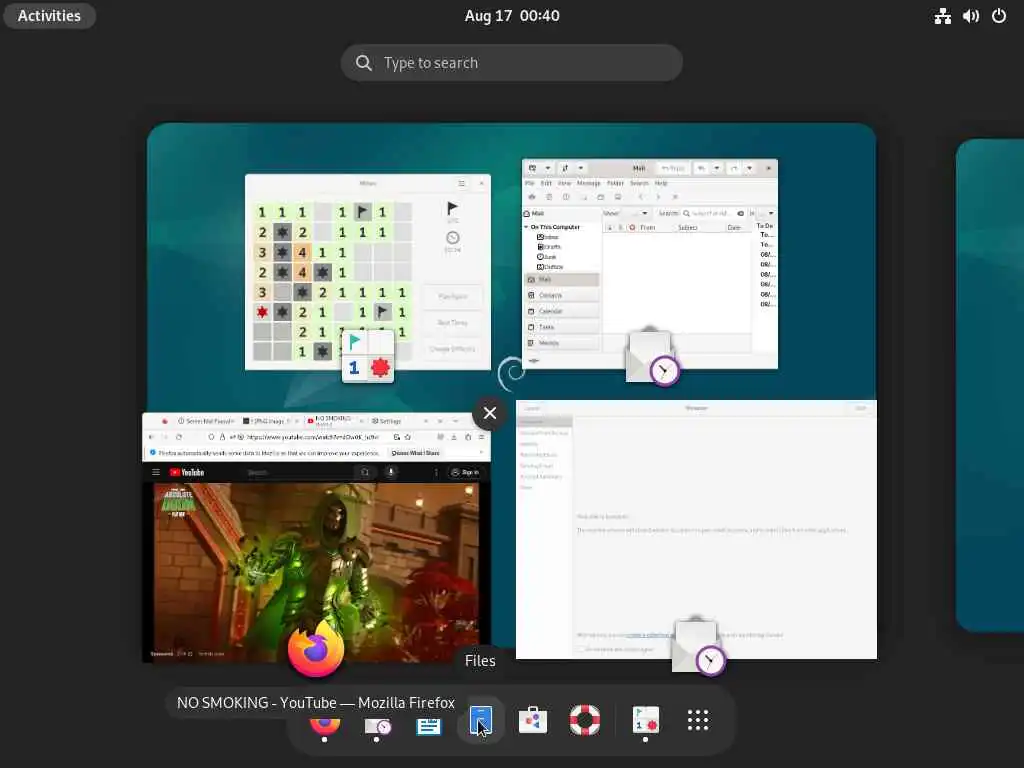
Task: Sort Evolution messages by Subject column
Action: coord(688,227)
